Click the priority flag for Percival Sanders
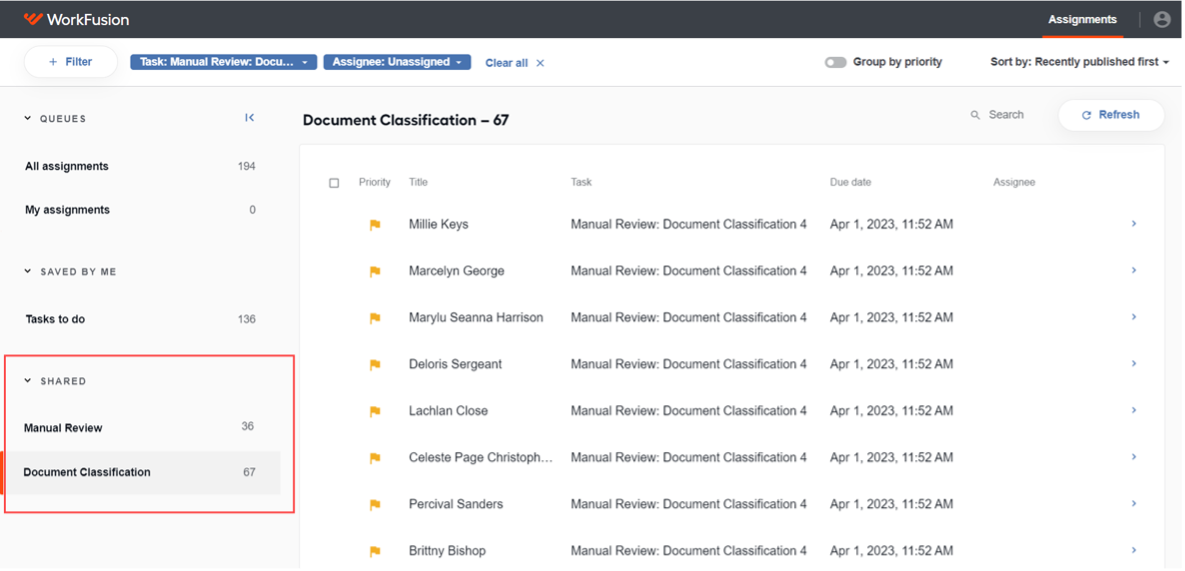1185x571 pixels. pos(374,505)
